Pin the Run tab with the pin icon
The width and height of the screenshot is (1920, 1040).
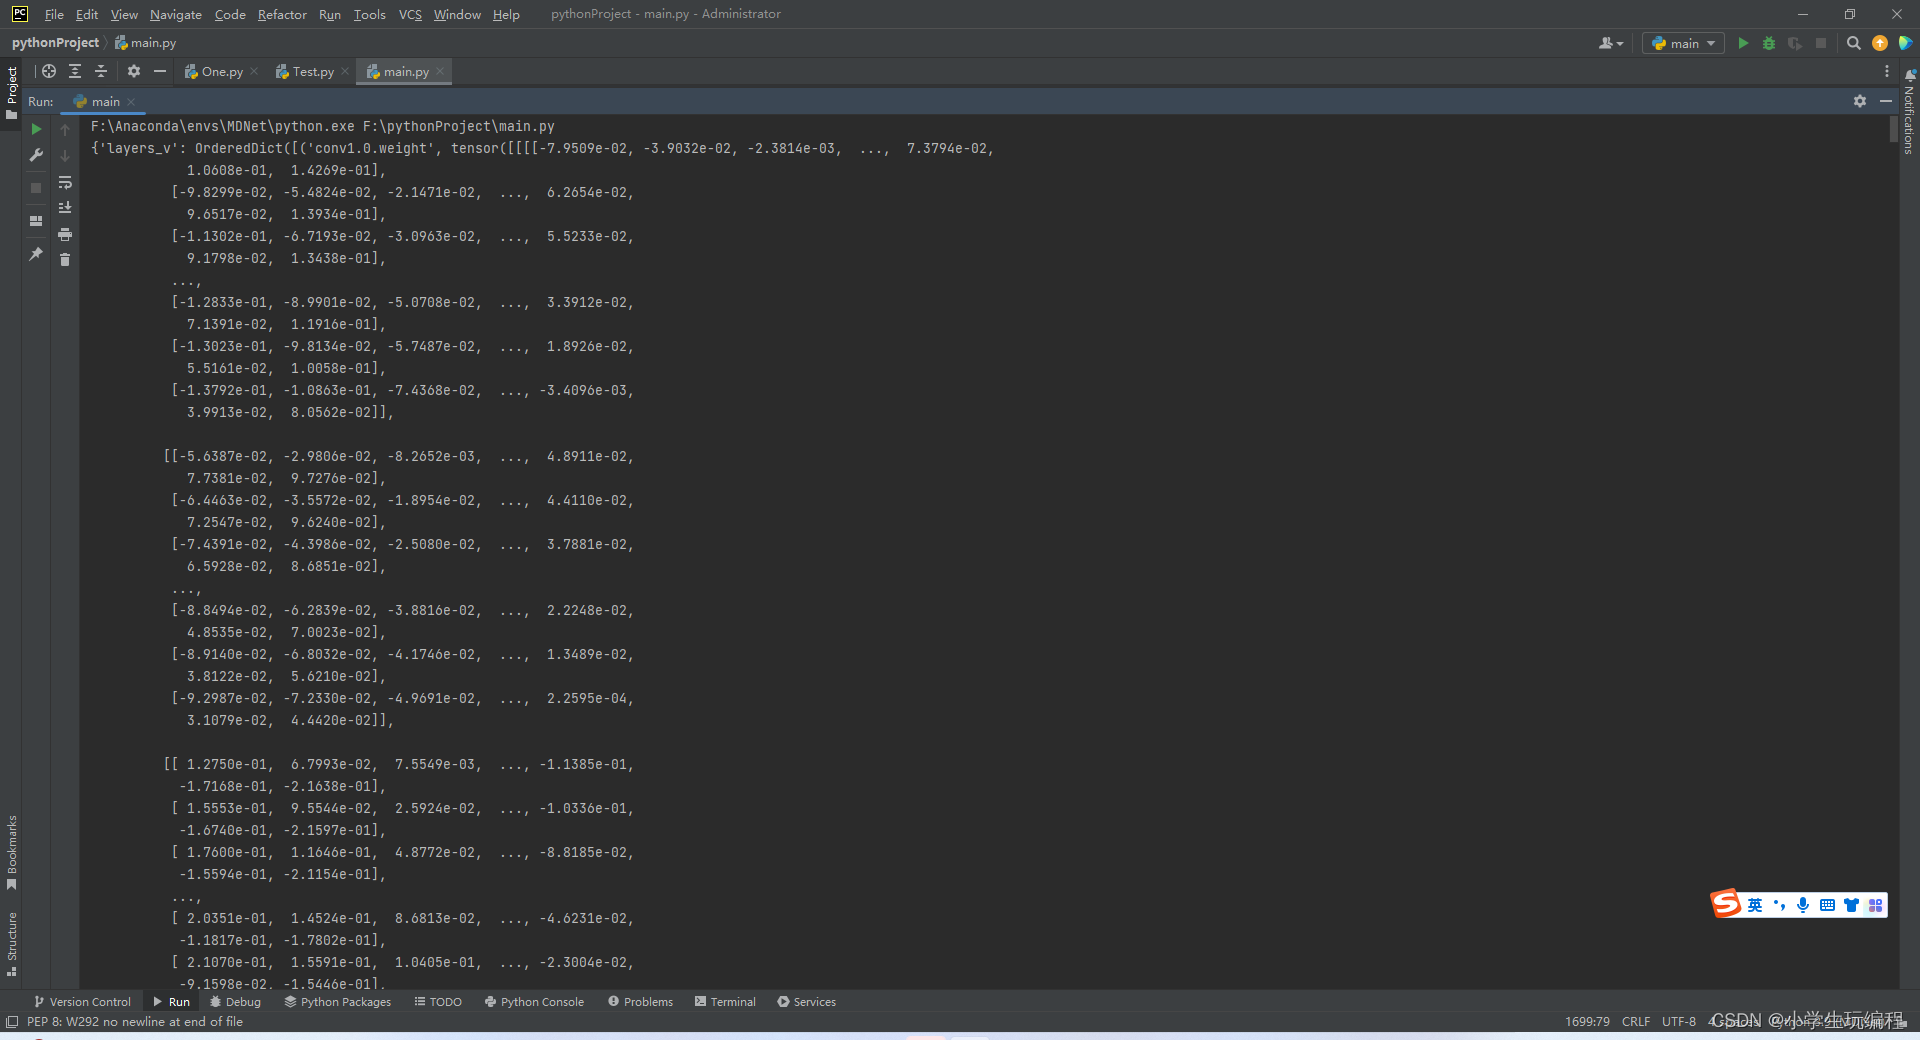pyautogui.click(x=36, y=254)
